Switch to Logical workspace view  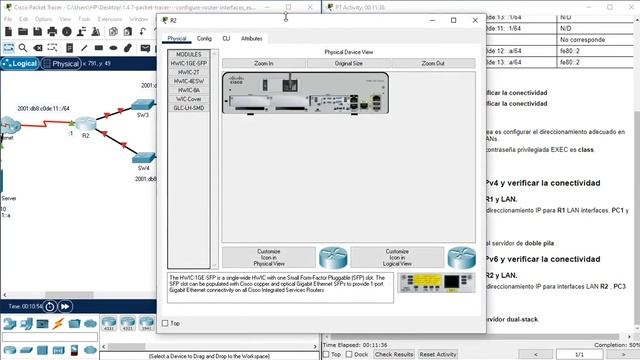point(20,64)
